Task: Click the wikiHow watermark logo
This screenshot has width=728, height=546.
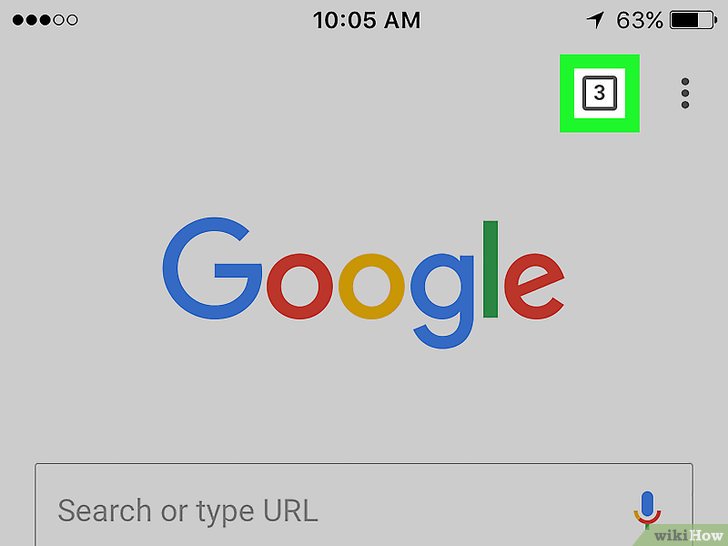Action: click(x=688, y=536)
